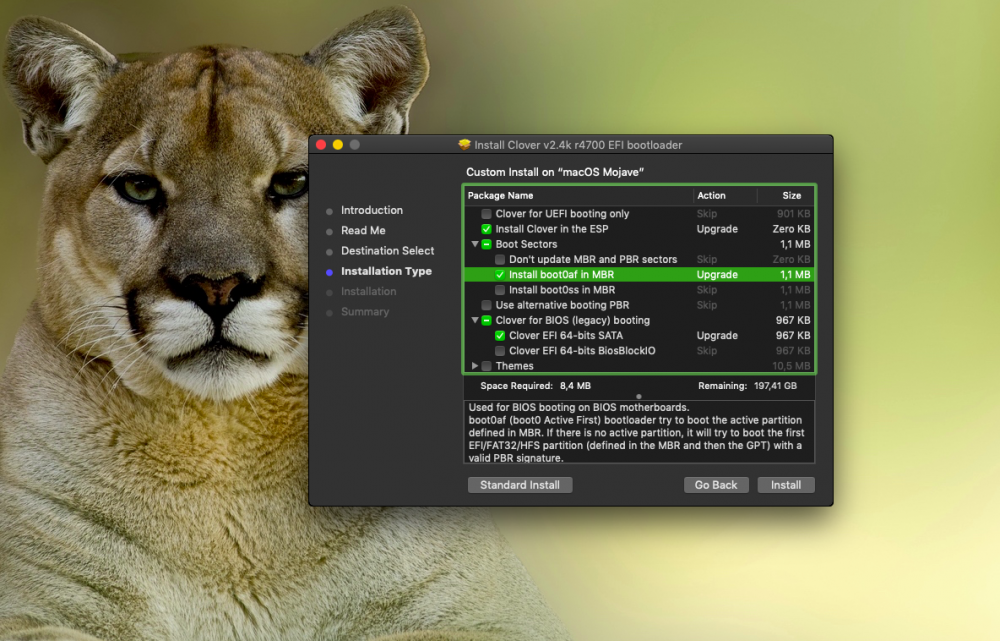Enable Clover for UEFI booting only checkbox
1000x641 pixels.
click(487, 214)
